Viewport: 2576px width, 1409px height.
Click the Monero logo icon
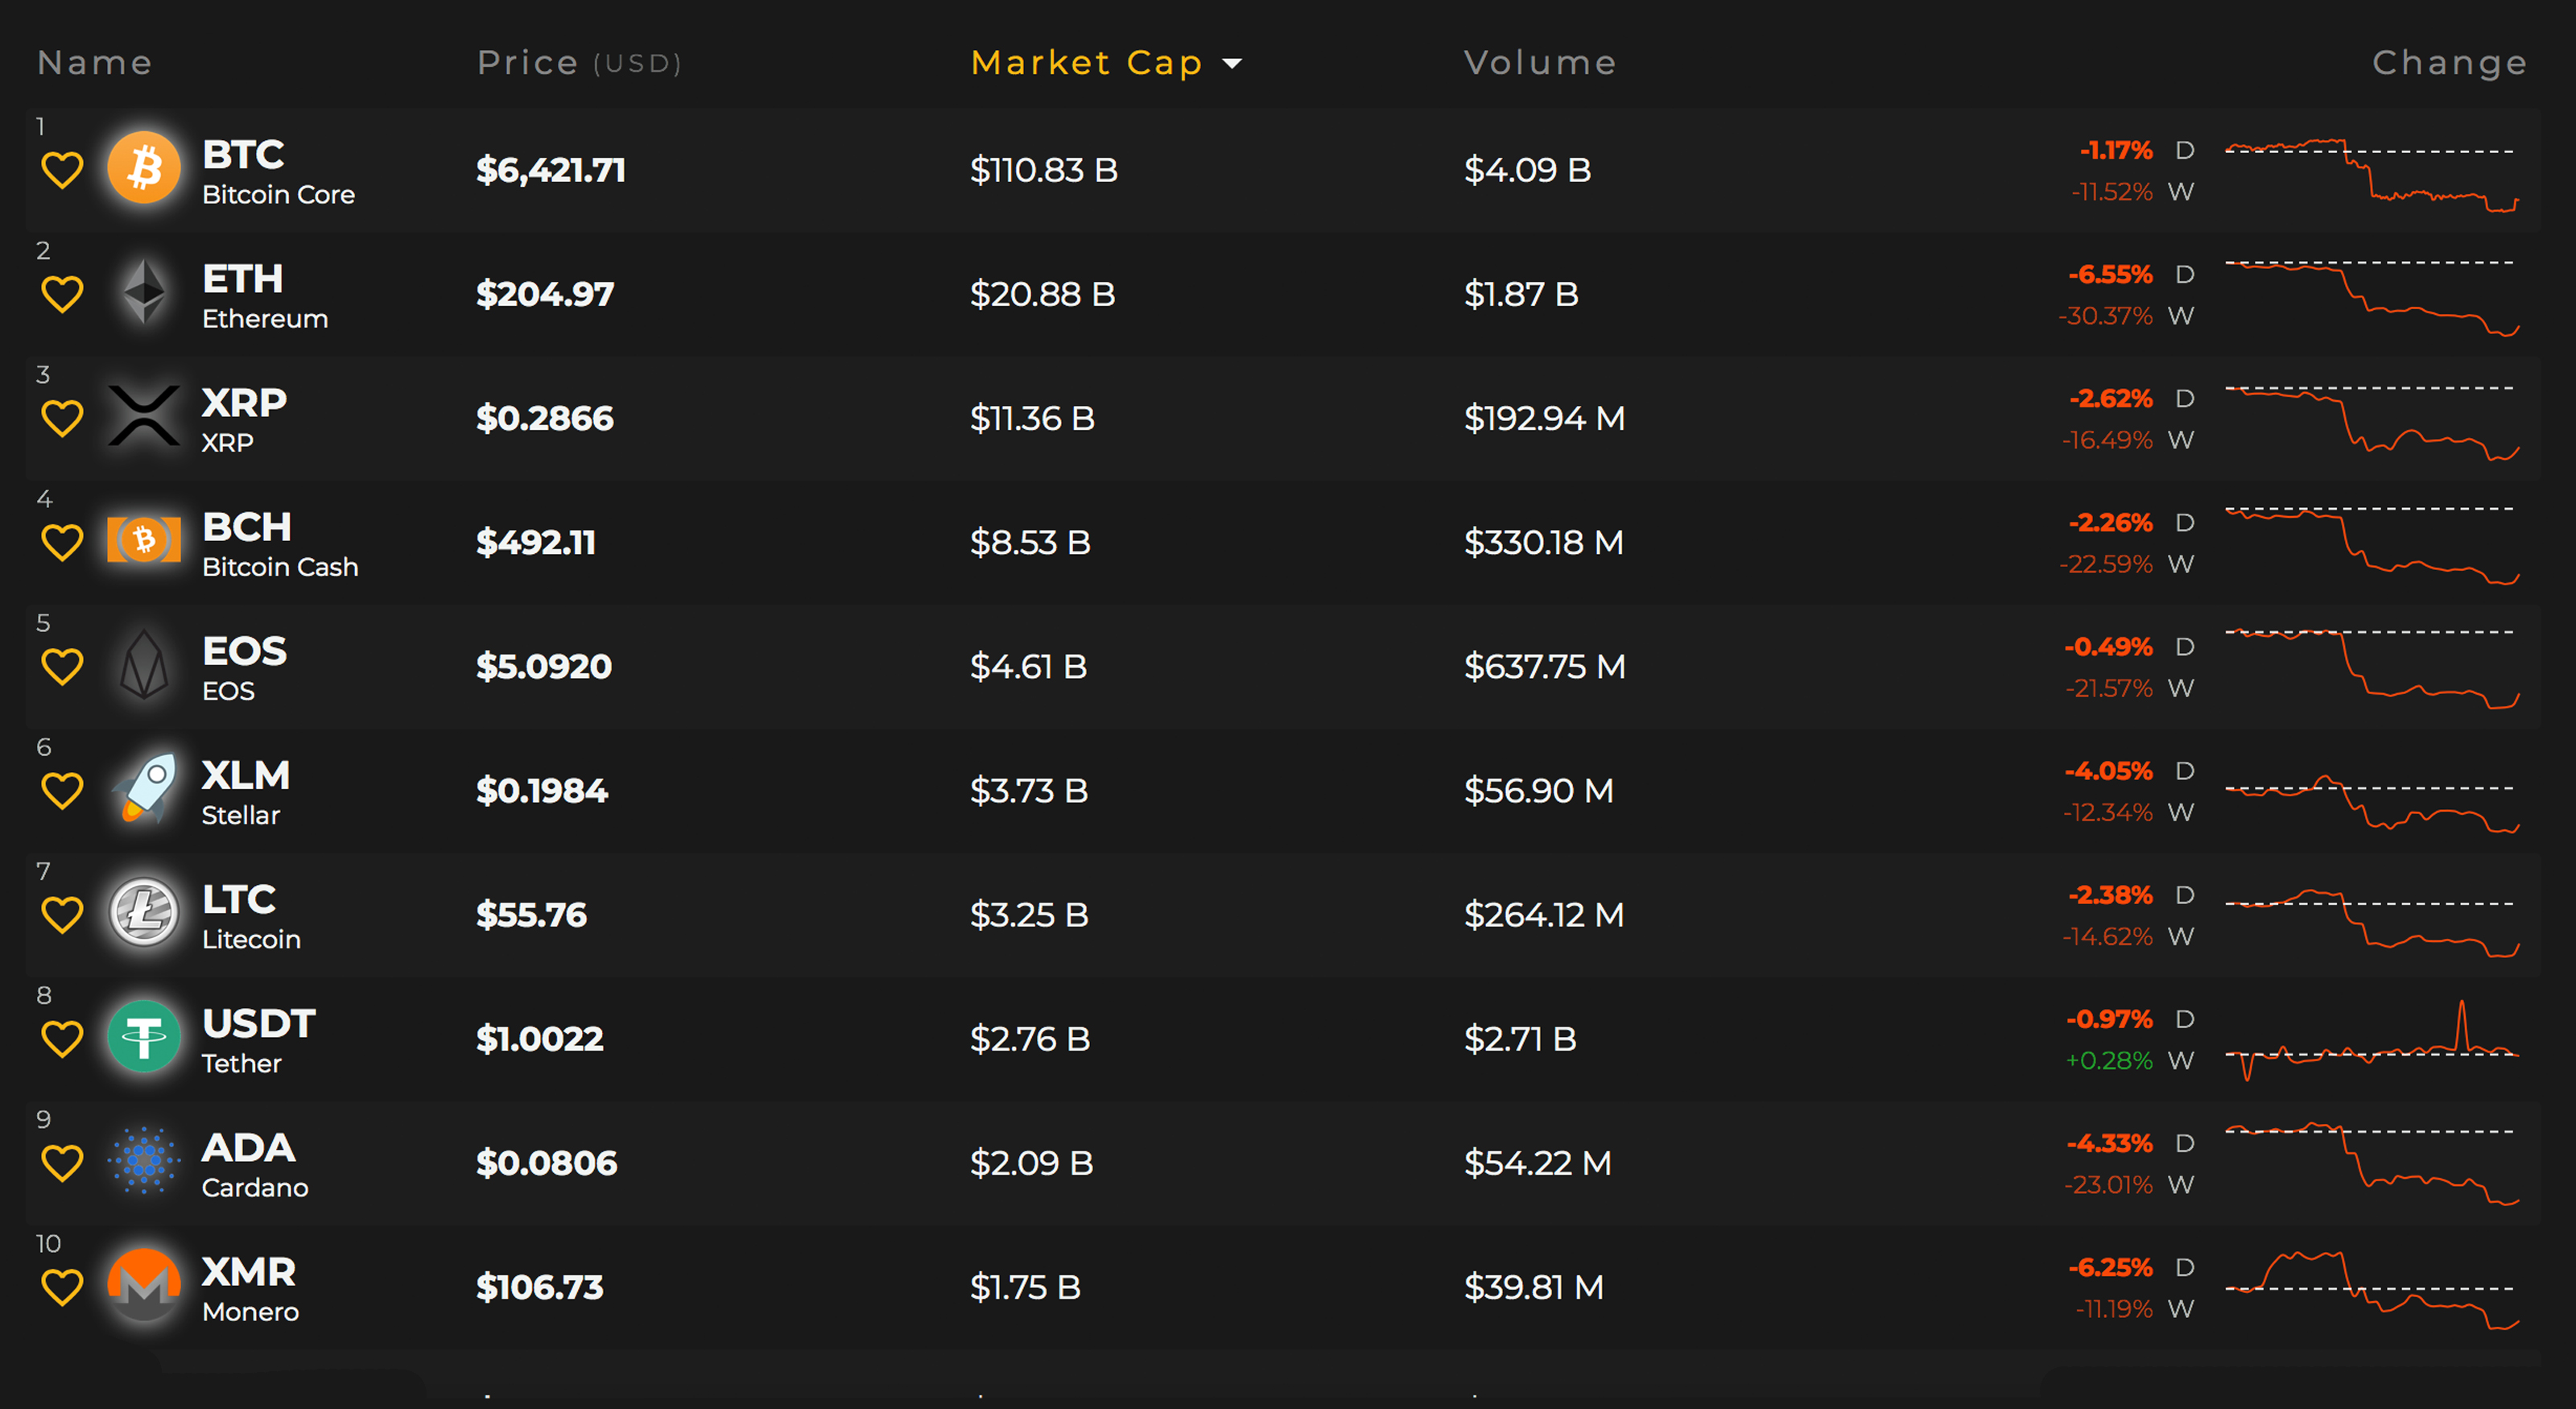pos(144,1285)
